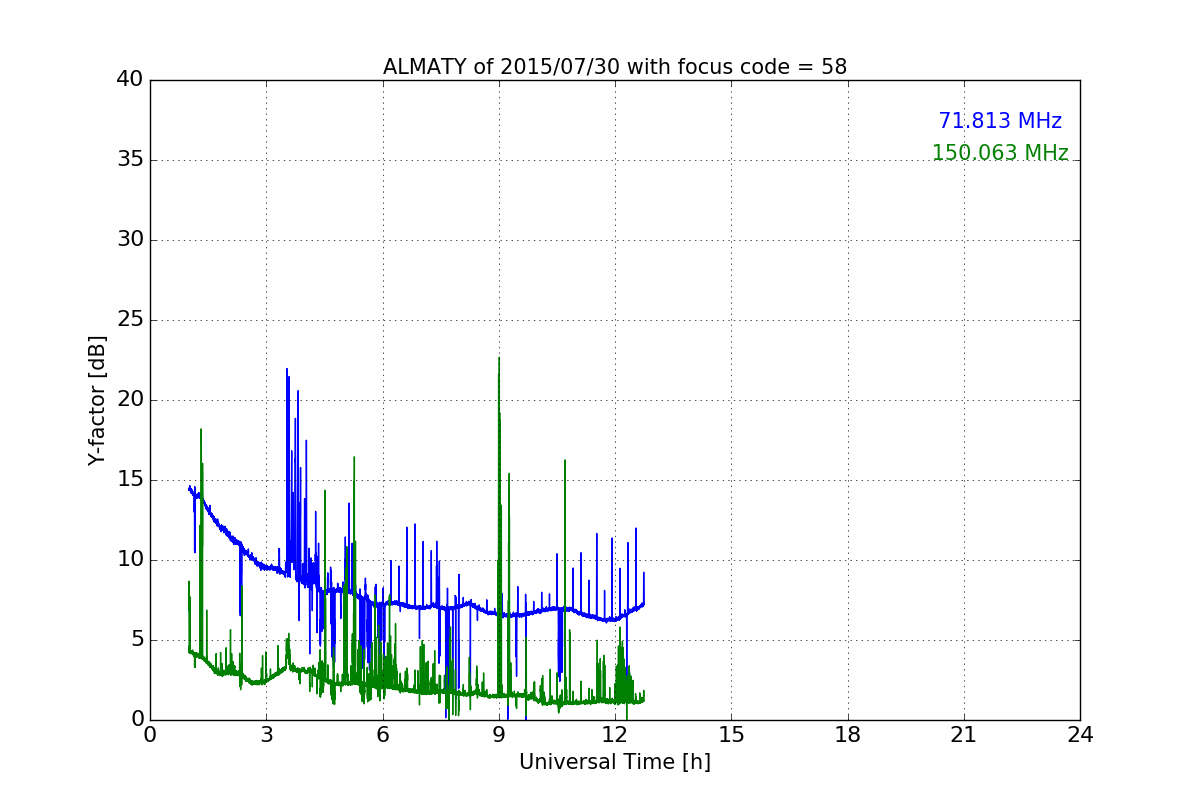The height and width of the screenshot is (800, 1200).
Task: Click y-axis tick label '40'
Action: [130, 80]
